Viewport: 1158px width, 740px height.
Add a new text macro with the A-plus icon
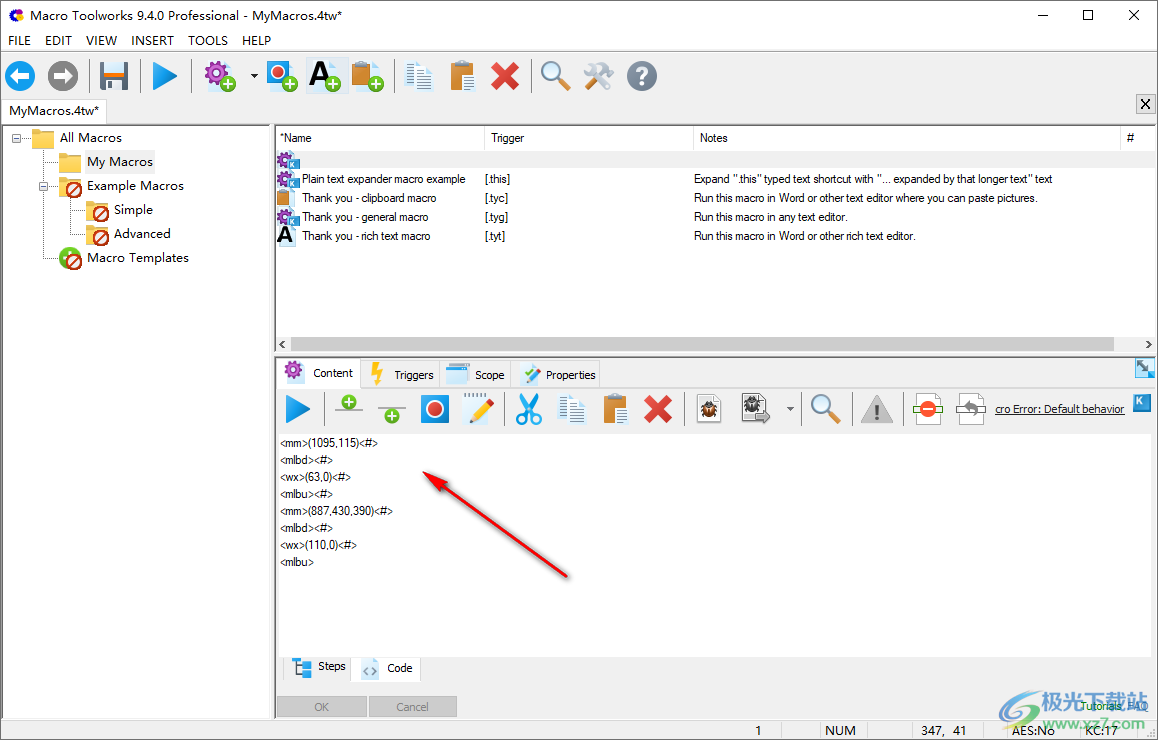pyautogui.click(x=325, y=76)
